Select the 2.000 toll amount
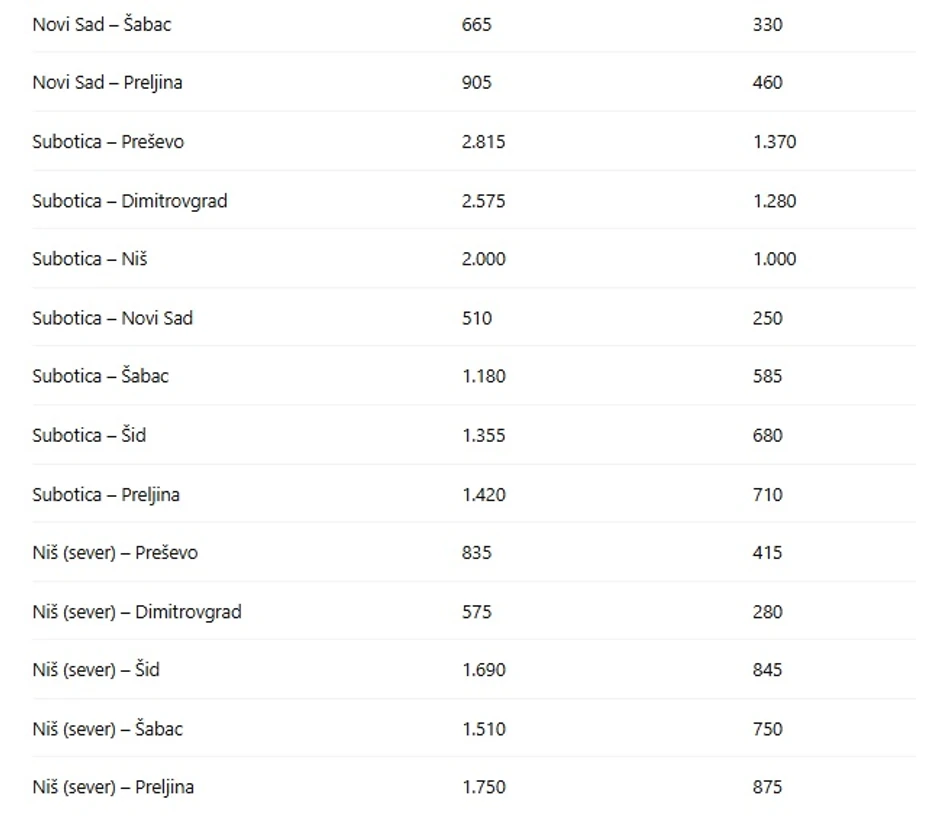Viewport: 940px width, 829px height. [x=484, y=259]
